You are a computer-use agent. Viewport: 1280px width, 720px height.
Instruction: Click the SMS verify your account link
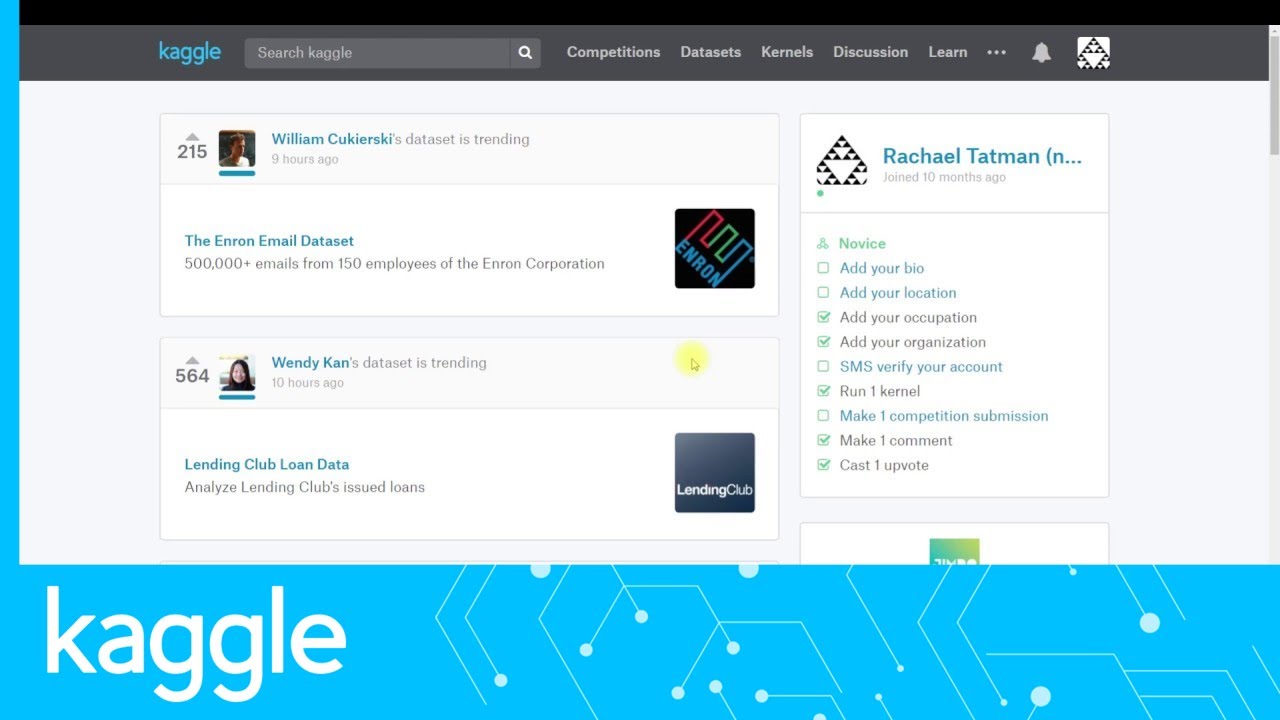pos(921,367)
